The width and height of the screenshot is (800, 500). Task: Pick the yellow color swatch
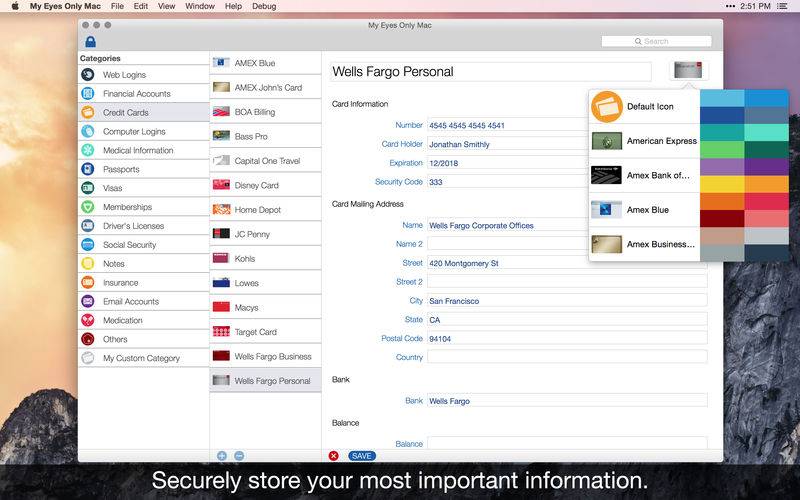722,184
